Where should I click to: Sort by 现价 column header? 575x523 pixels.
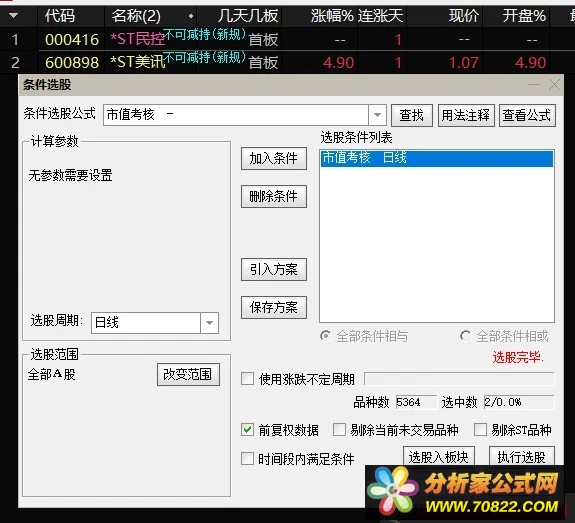(x=464, y=16)
